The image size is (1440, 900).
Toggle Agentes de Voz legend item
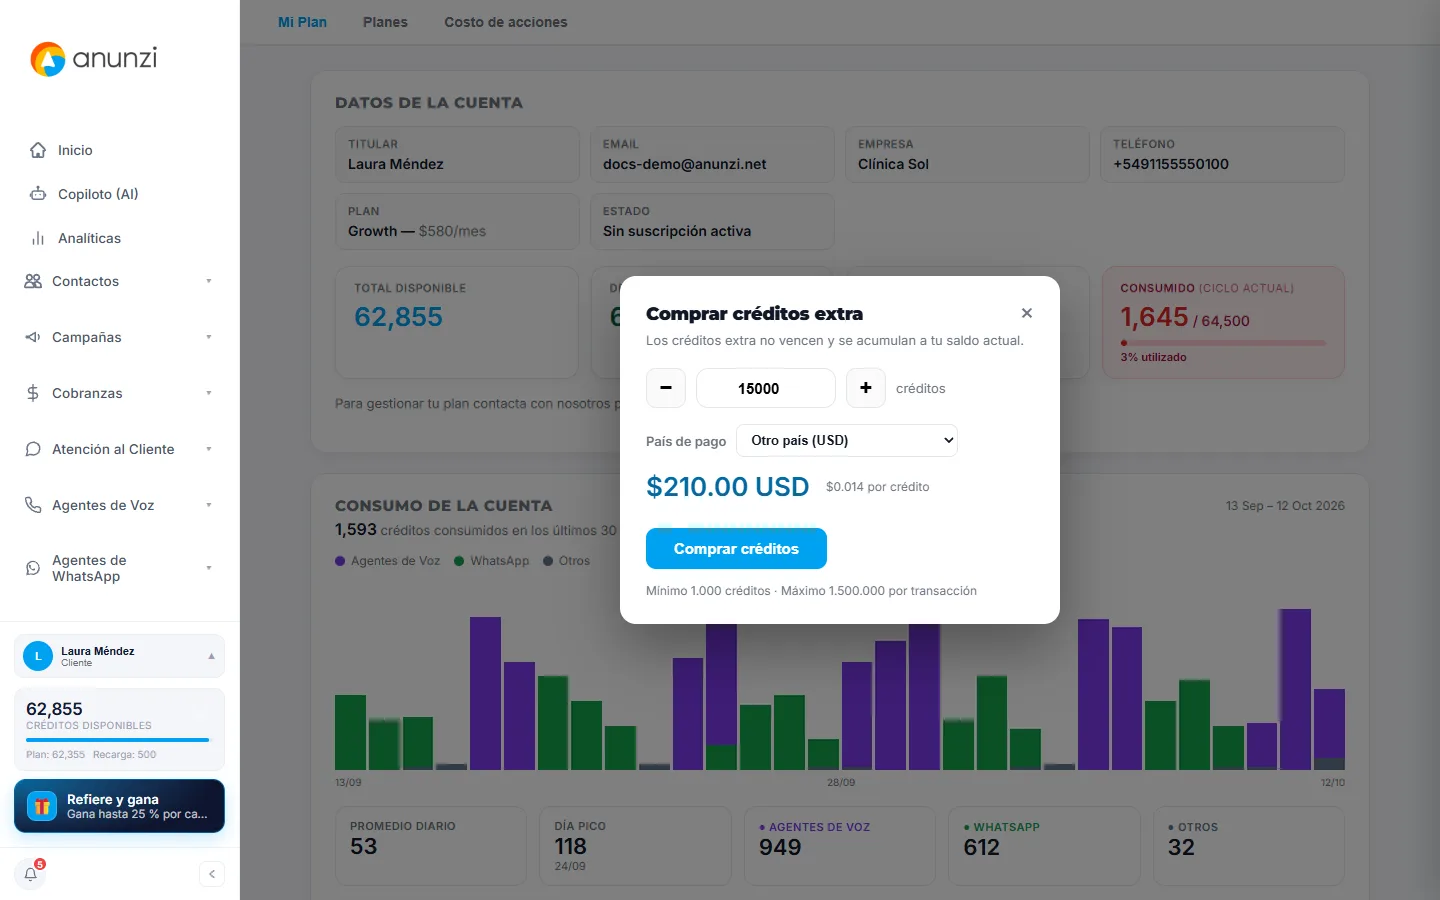[x=388, y=561]
